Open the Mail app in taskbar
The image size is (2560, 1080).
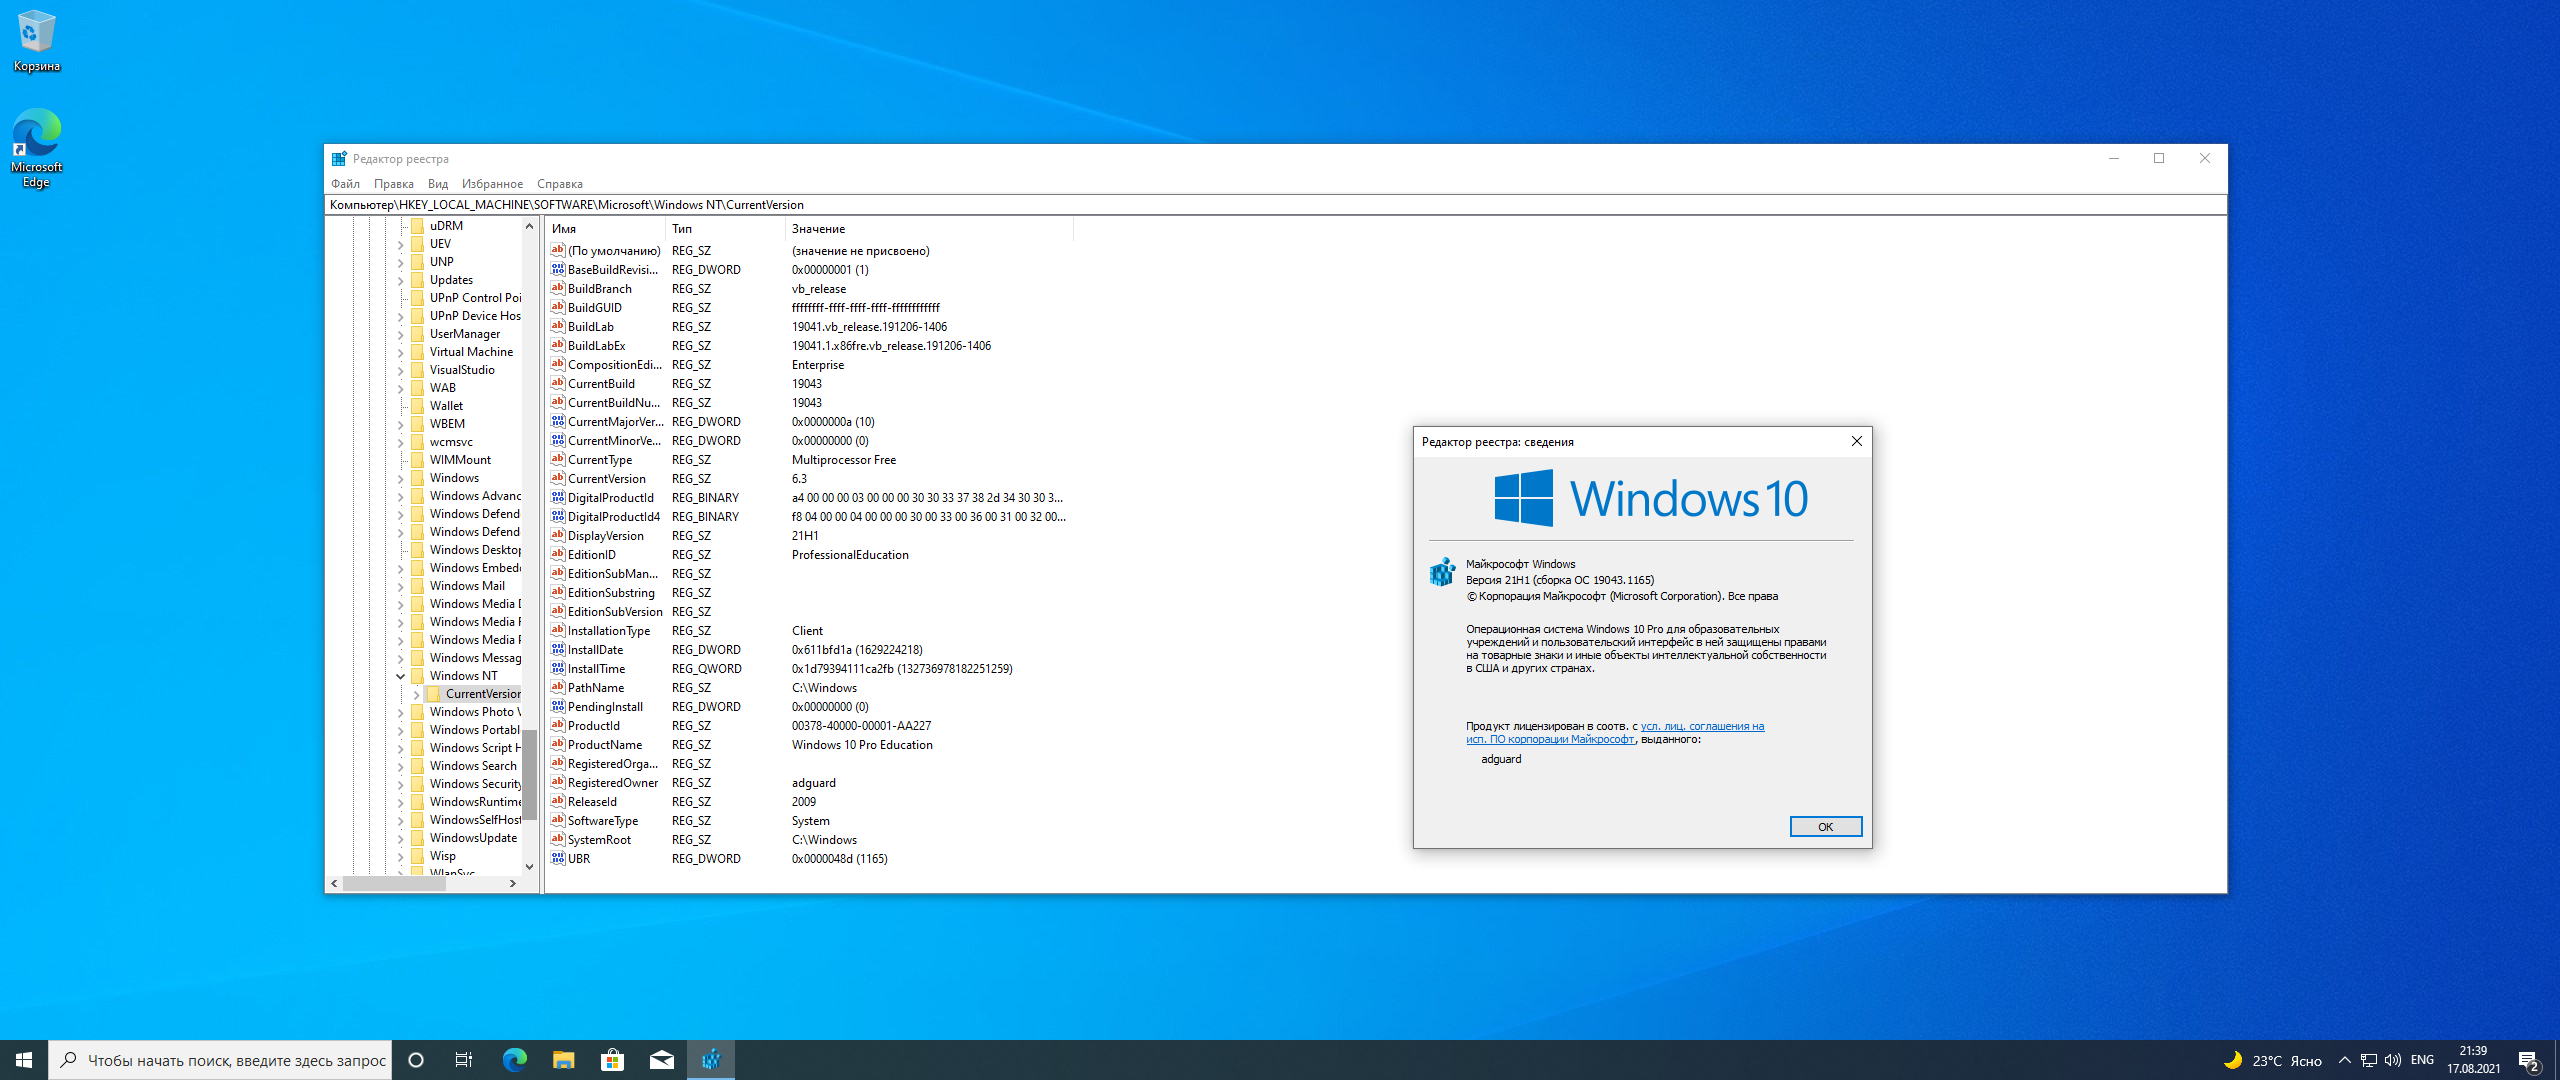click(x=661, y=1060)
